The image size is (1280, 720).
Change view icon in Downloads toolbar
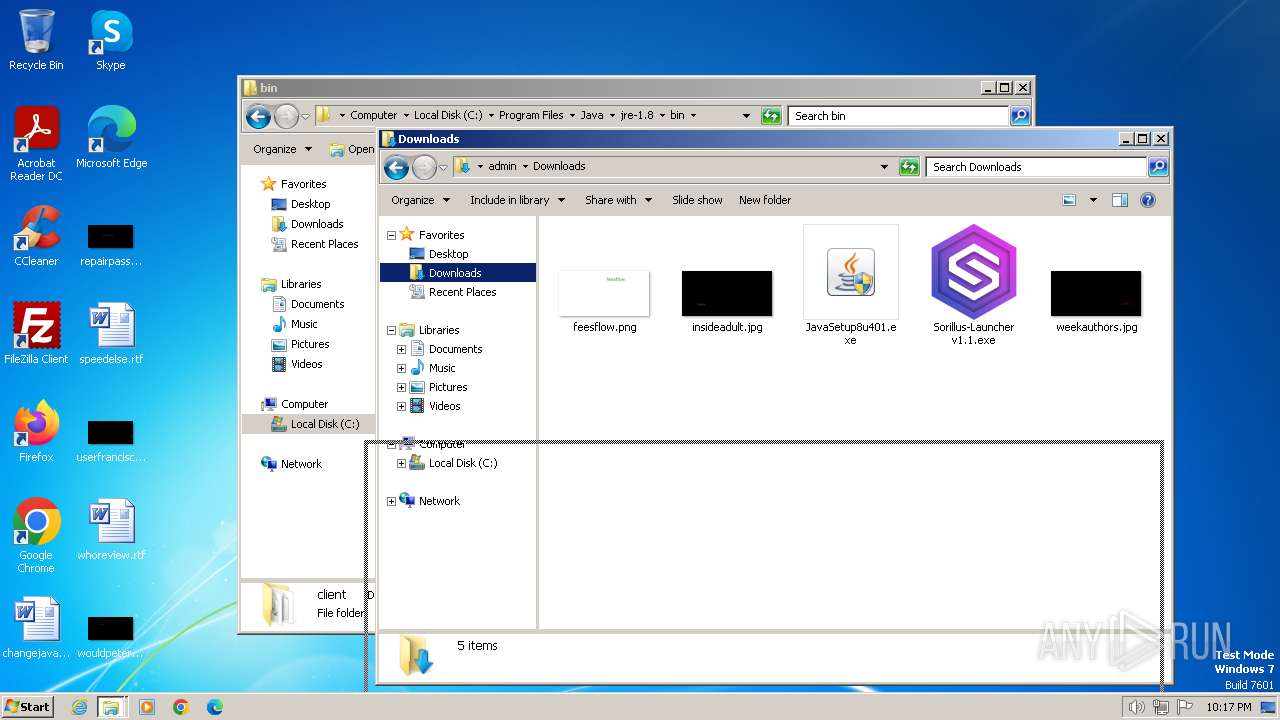[1069, 200]
